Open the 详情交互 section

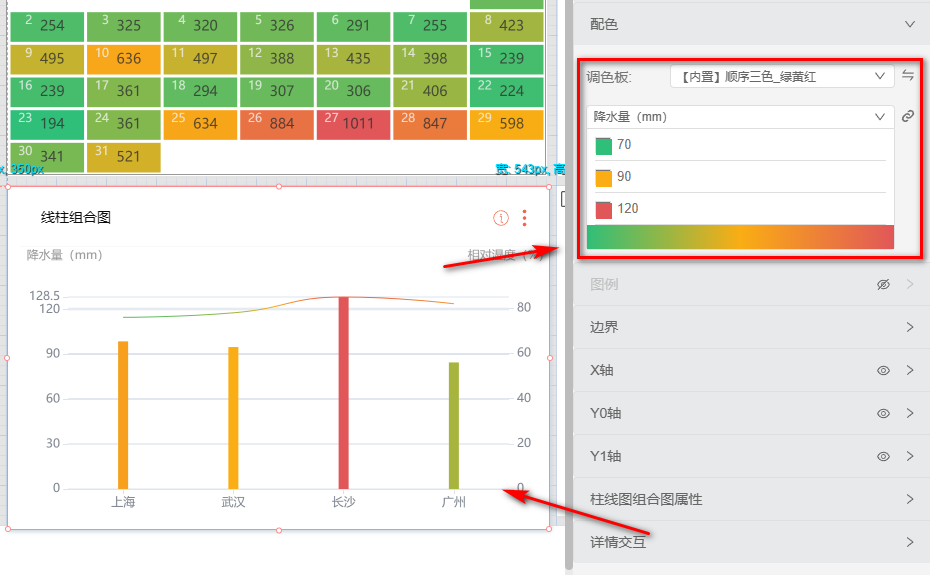909,543
